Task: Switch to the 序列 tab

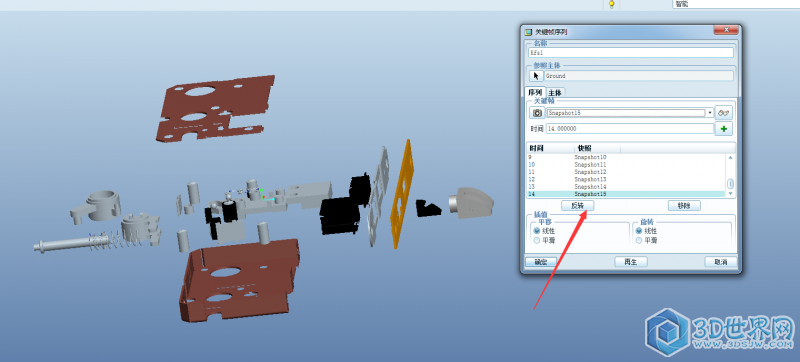Action: (x=535, y=92)
